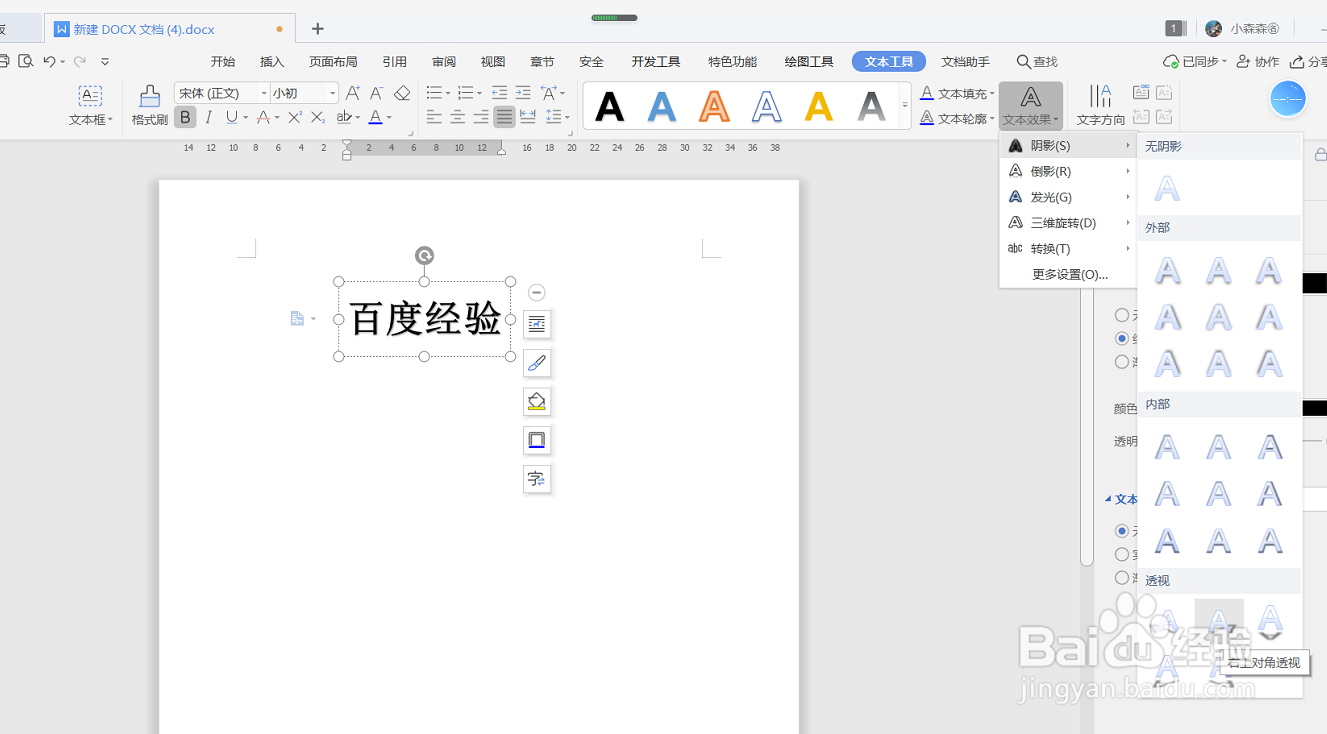1327x734 pixels.
Task: Choose the yellow filled A text style
Action: tap(819, 106)
